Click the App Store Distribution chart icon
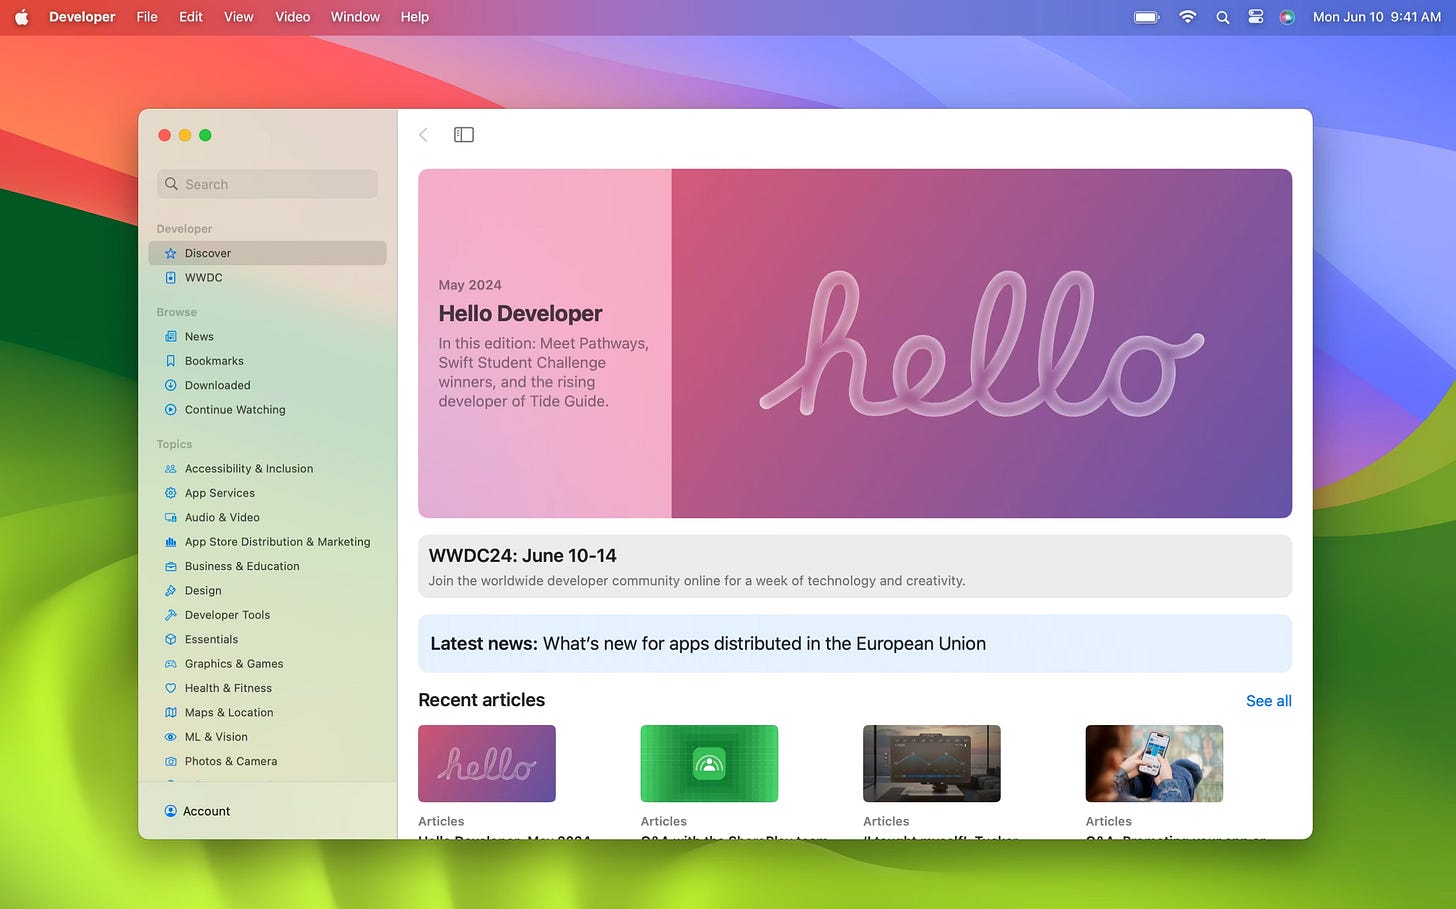The width and height of the screenshot is (1456, 909). click(x=170, y=542)
